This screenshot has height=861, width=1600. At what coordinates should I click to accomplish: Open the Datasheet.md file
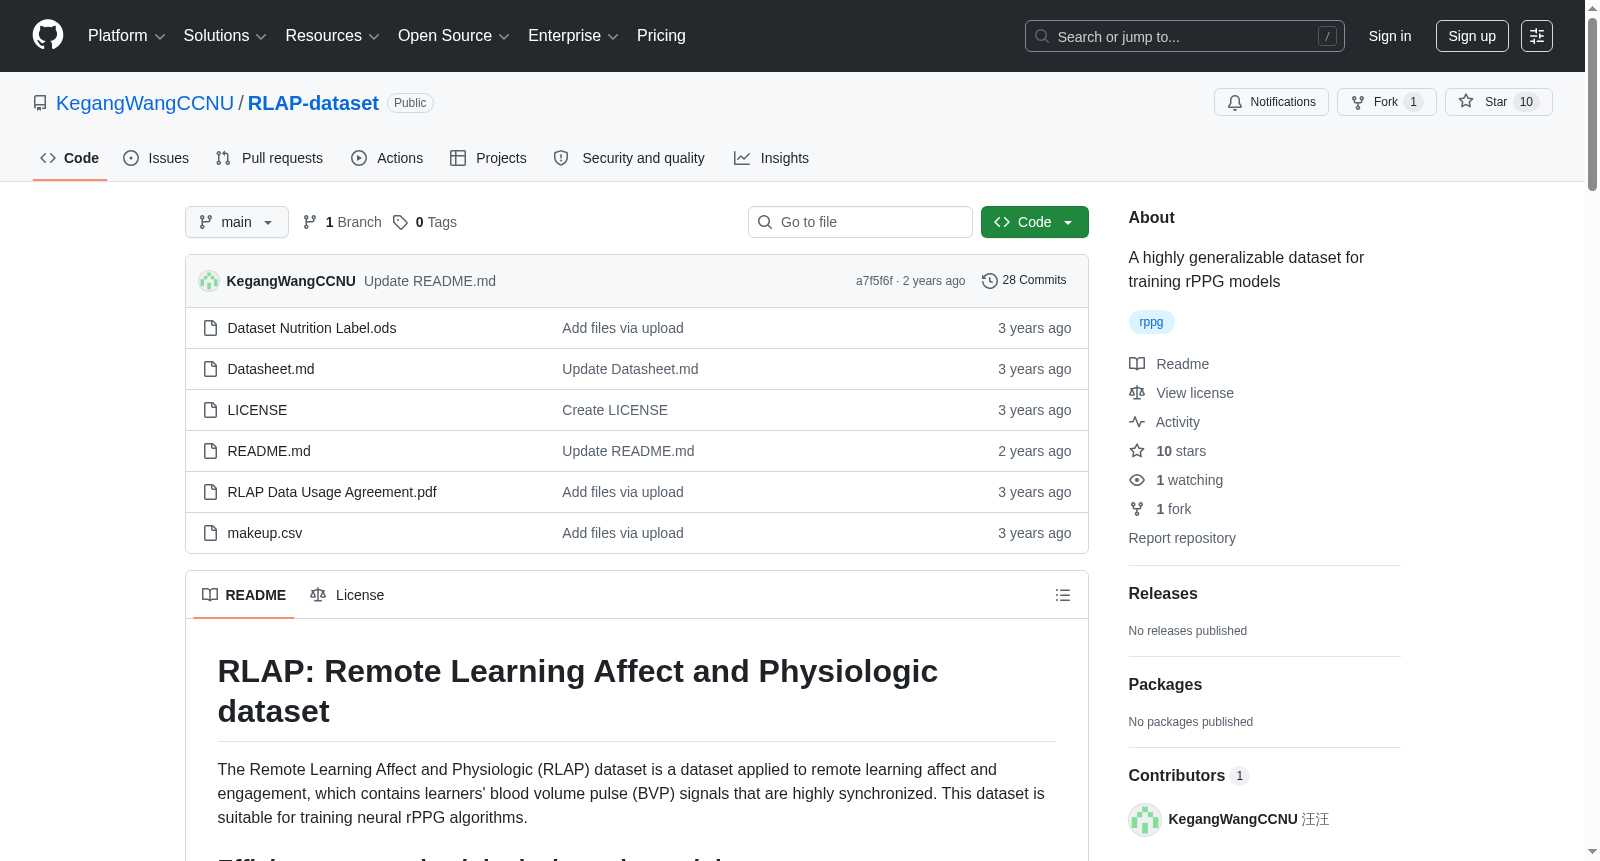coord(271,369)
